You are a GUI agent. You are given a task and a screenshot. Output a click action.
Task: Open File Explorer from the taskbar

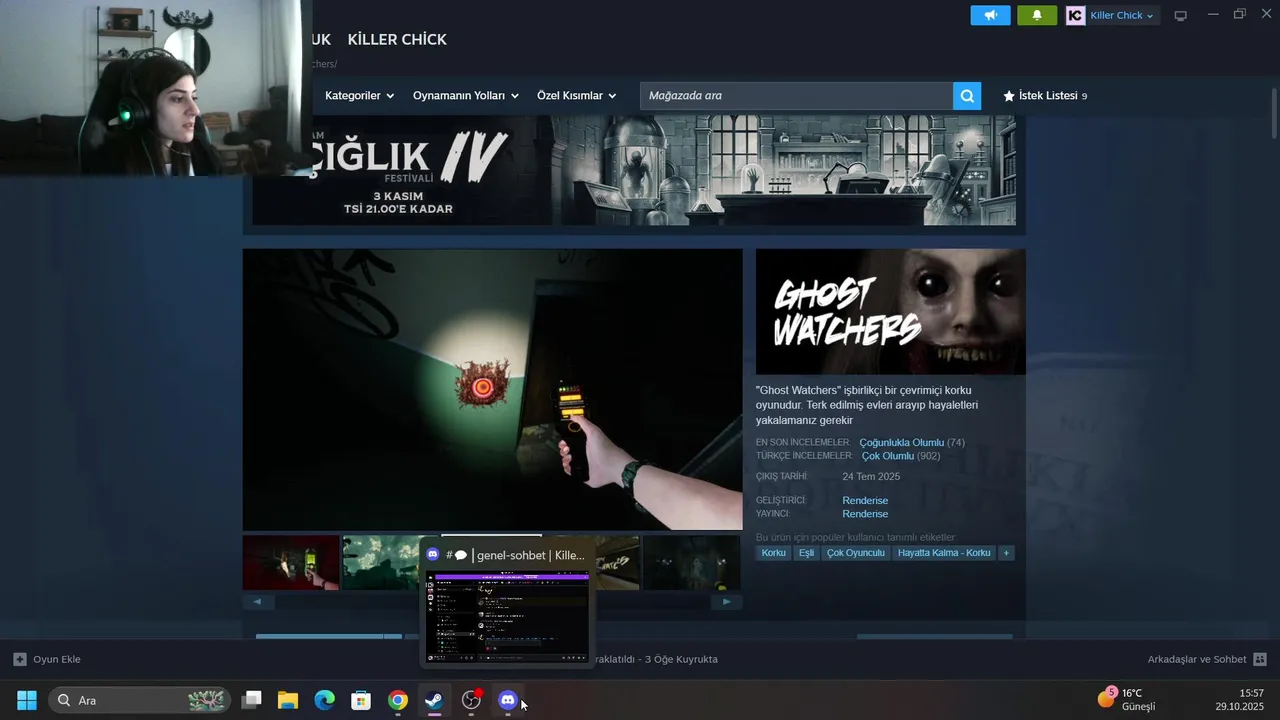(x=288, y=700)
